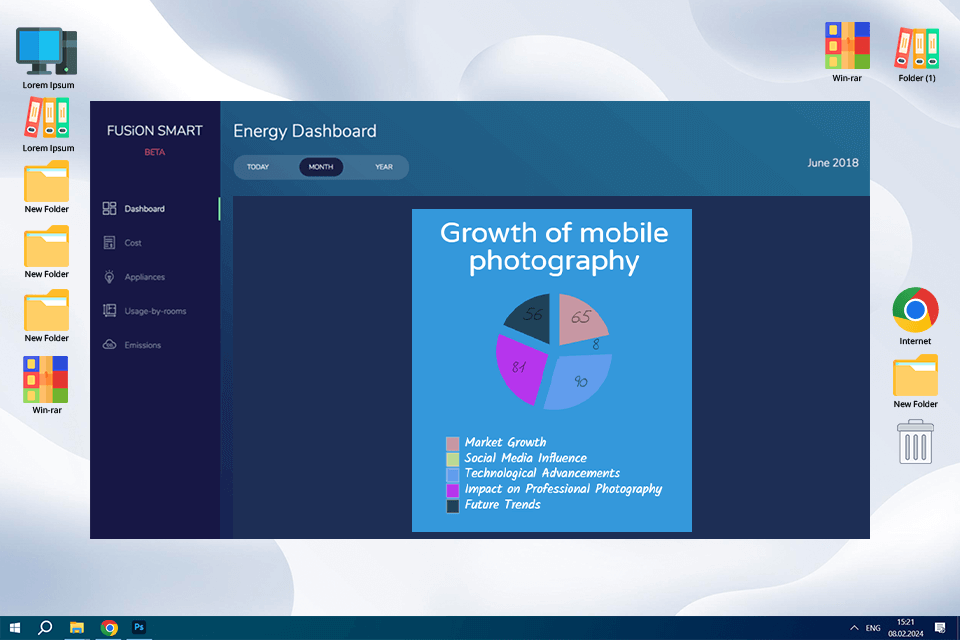This screenshot has height=640, width=960.
Task: Click the June 2018 date label
Action: 833,163
